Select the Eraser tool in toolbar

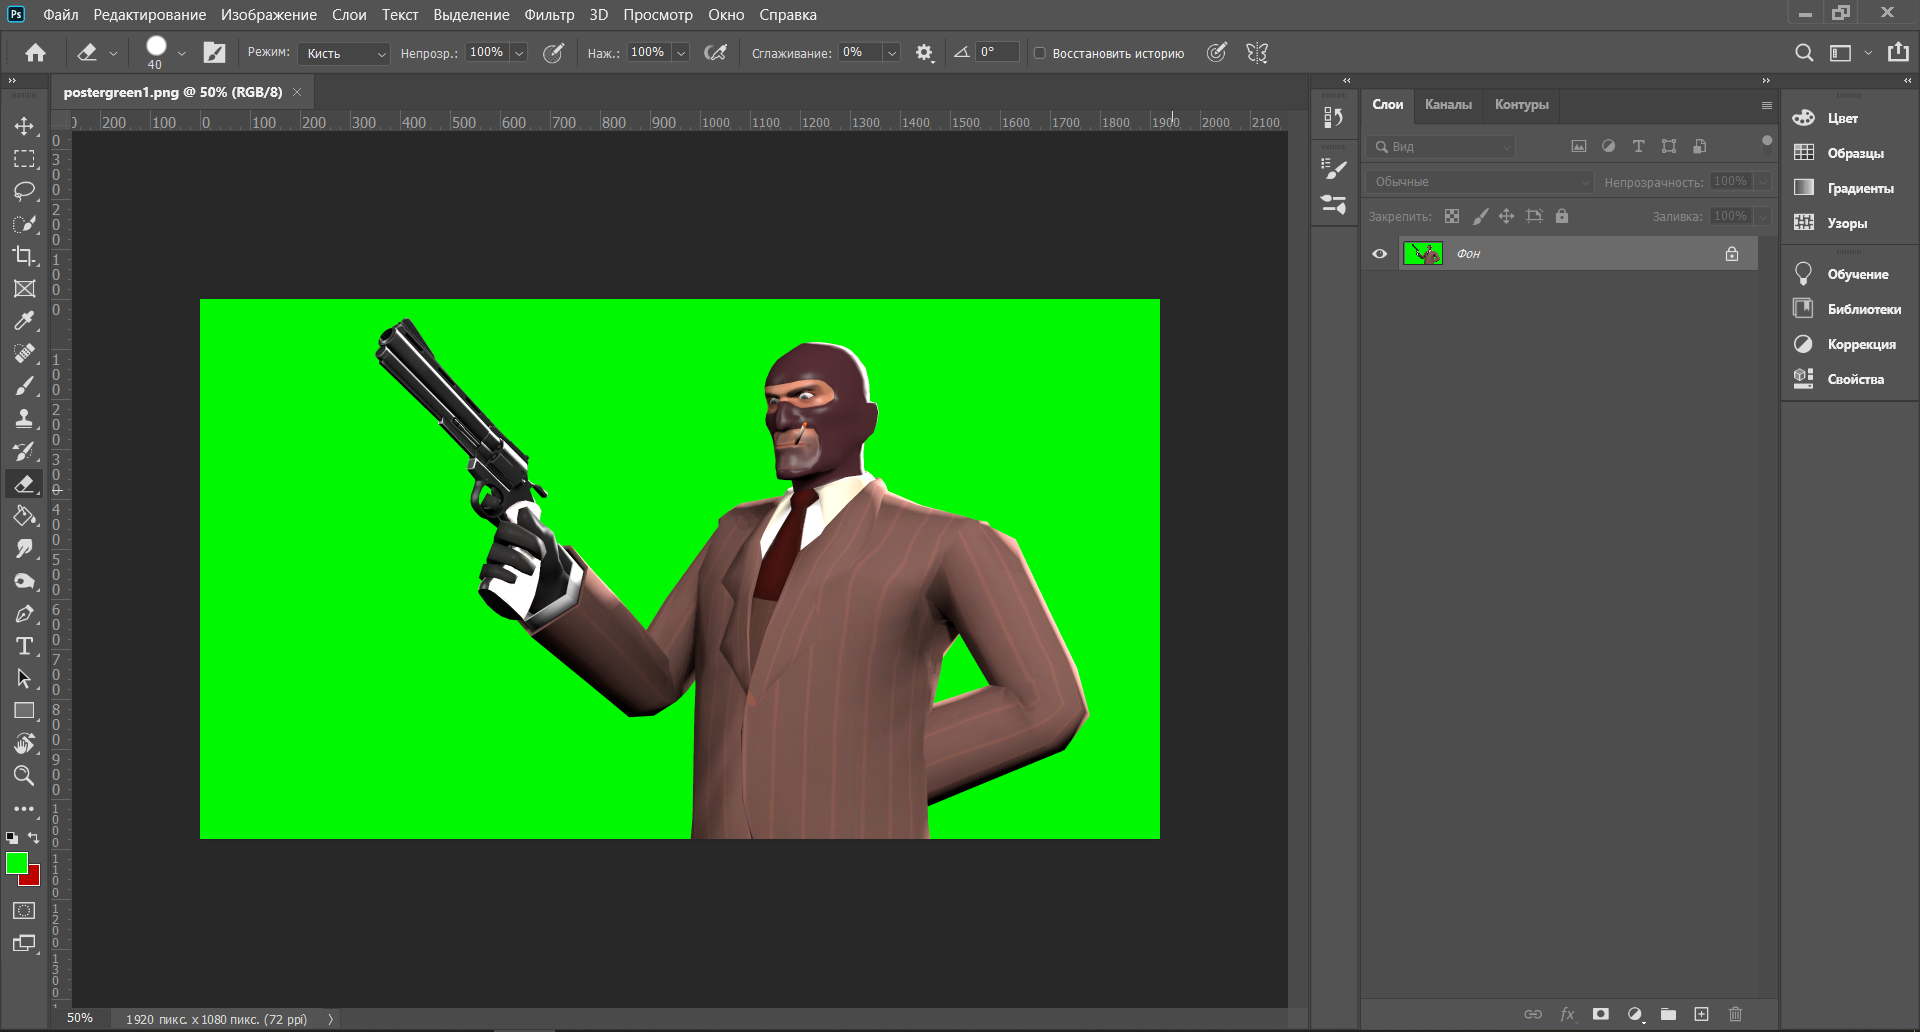[x=24, y=484]
